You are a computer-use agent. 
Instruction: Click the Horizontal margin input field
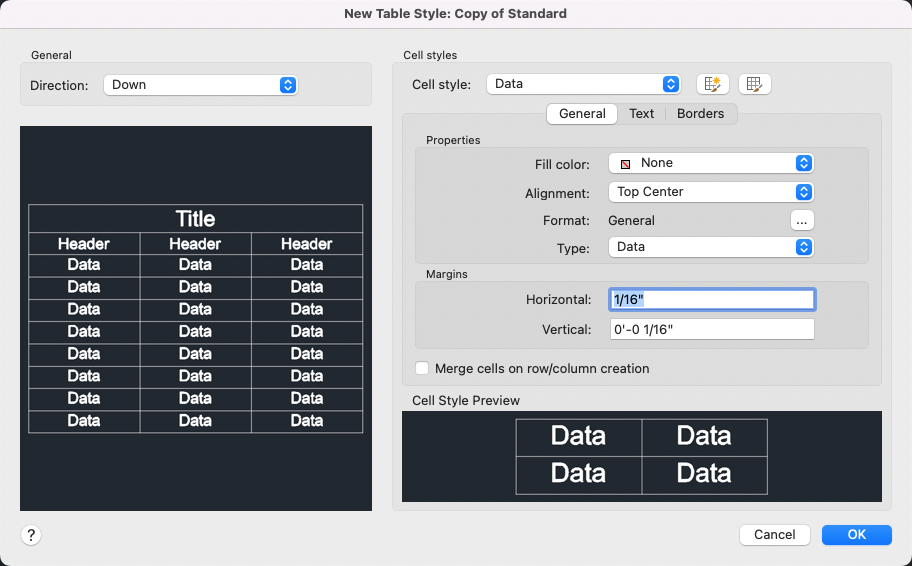click(x=711, y=299)
